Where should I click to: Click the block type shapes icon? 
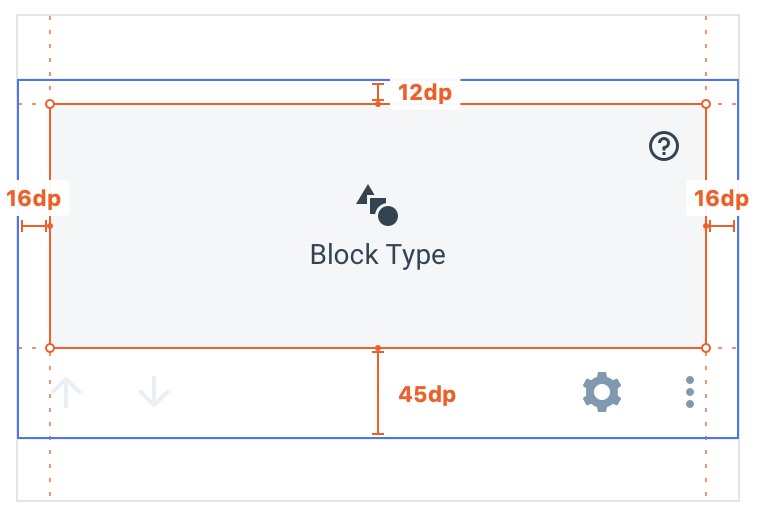tap(377, 205)
